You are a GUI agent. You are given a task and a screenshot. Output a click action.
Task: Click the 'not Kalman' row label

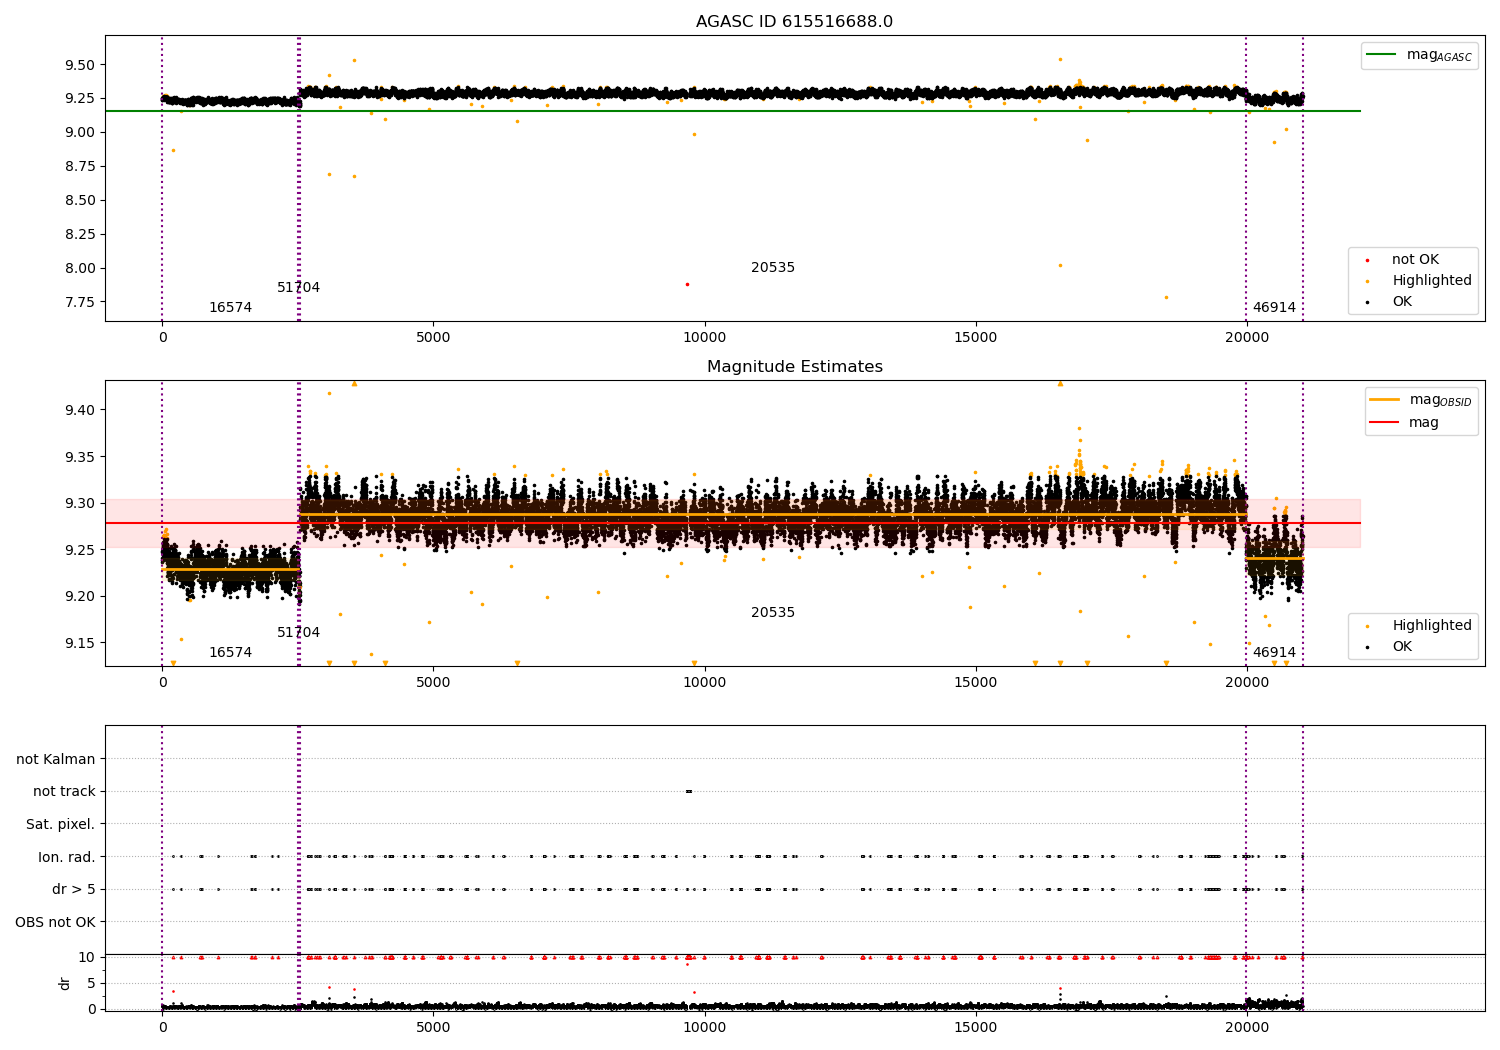pos(56,759)
